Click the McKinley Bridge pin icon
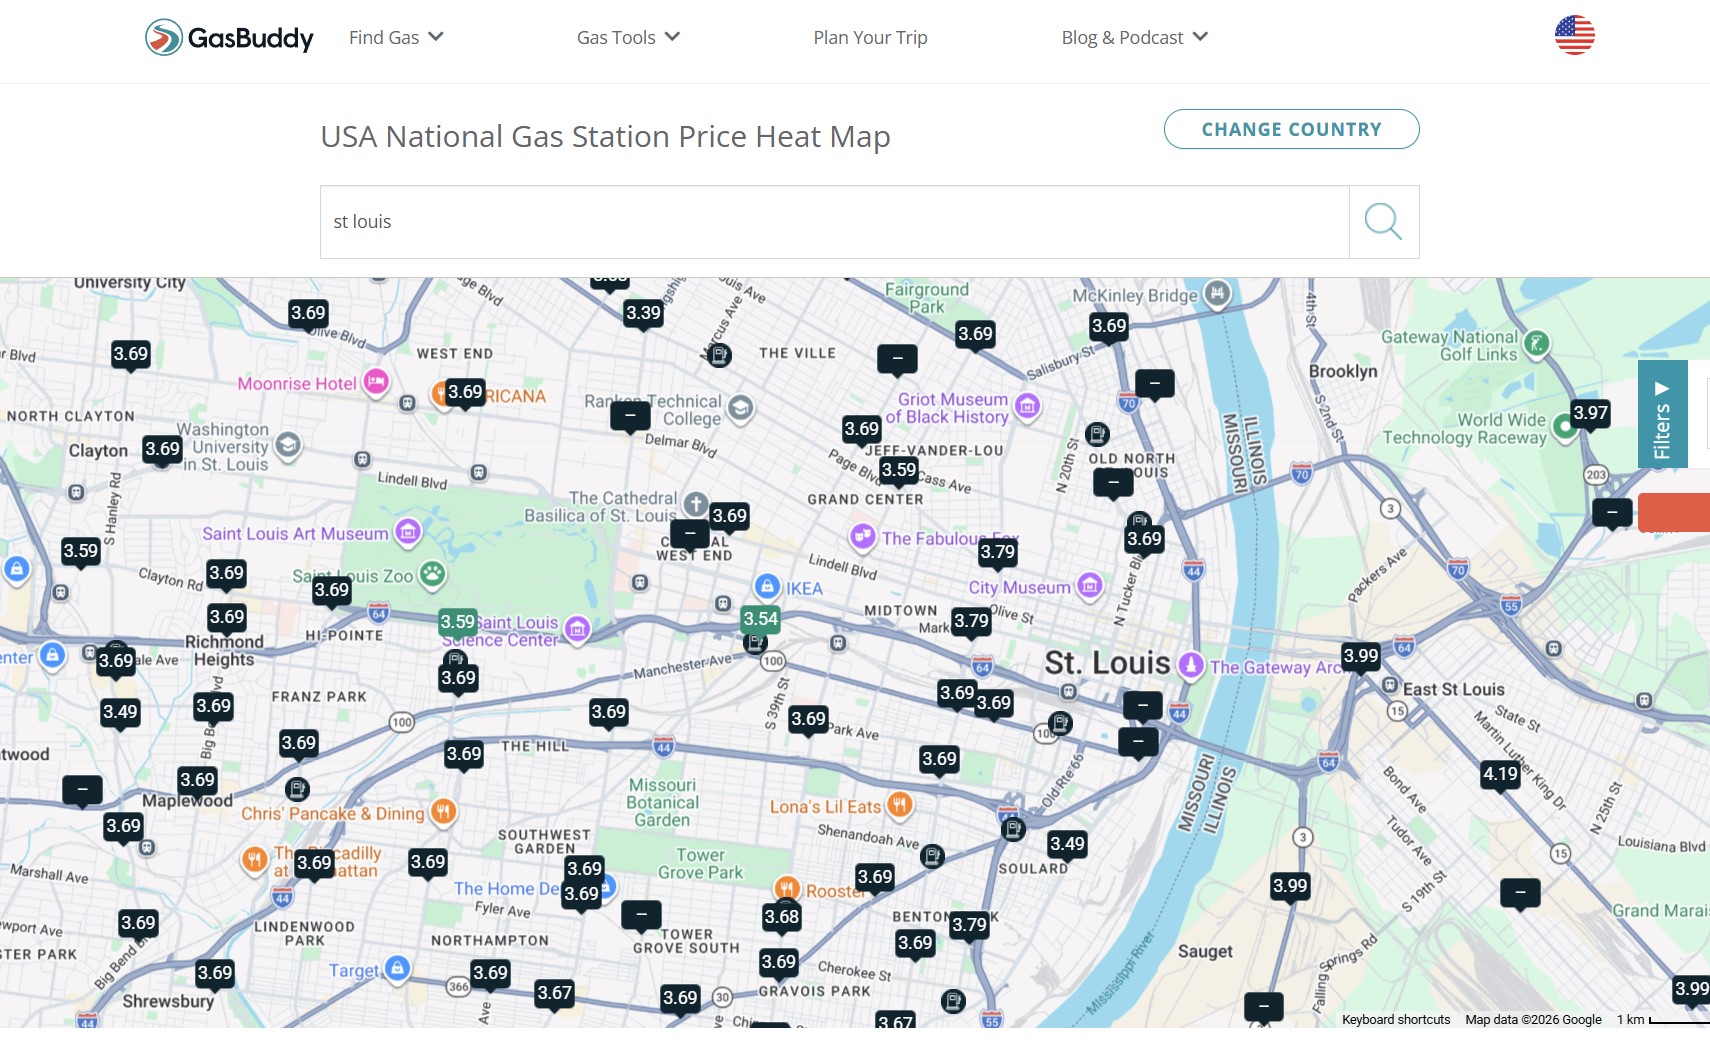Image resolution: width=1710 pixels, height=1051 pixels. pos(1217,294)
